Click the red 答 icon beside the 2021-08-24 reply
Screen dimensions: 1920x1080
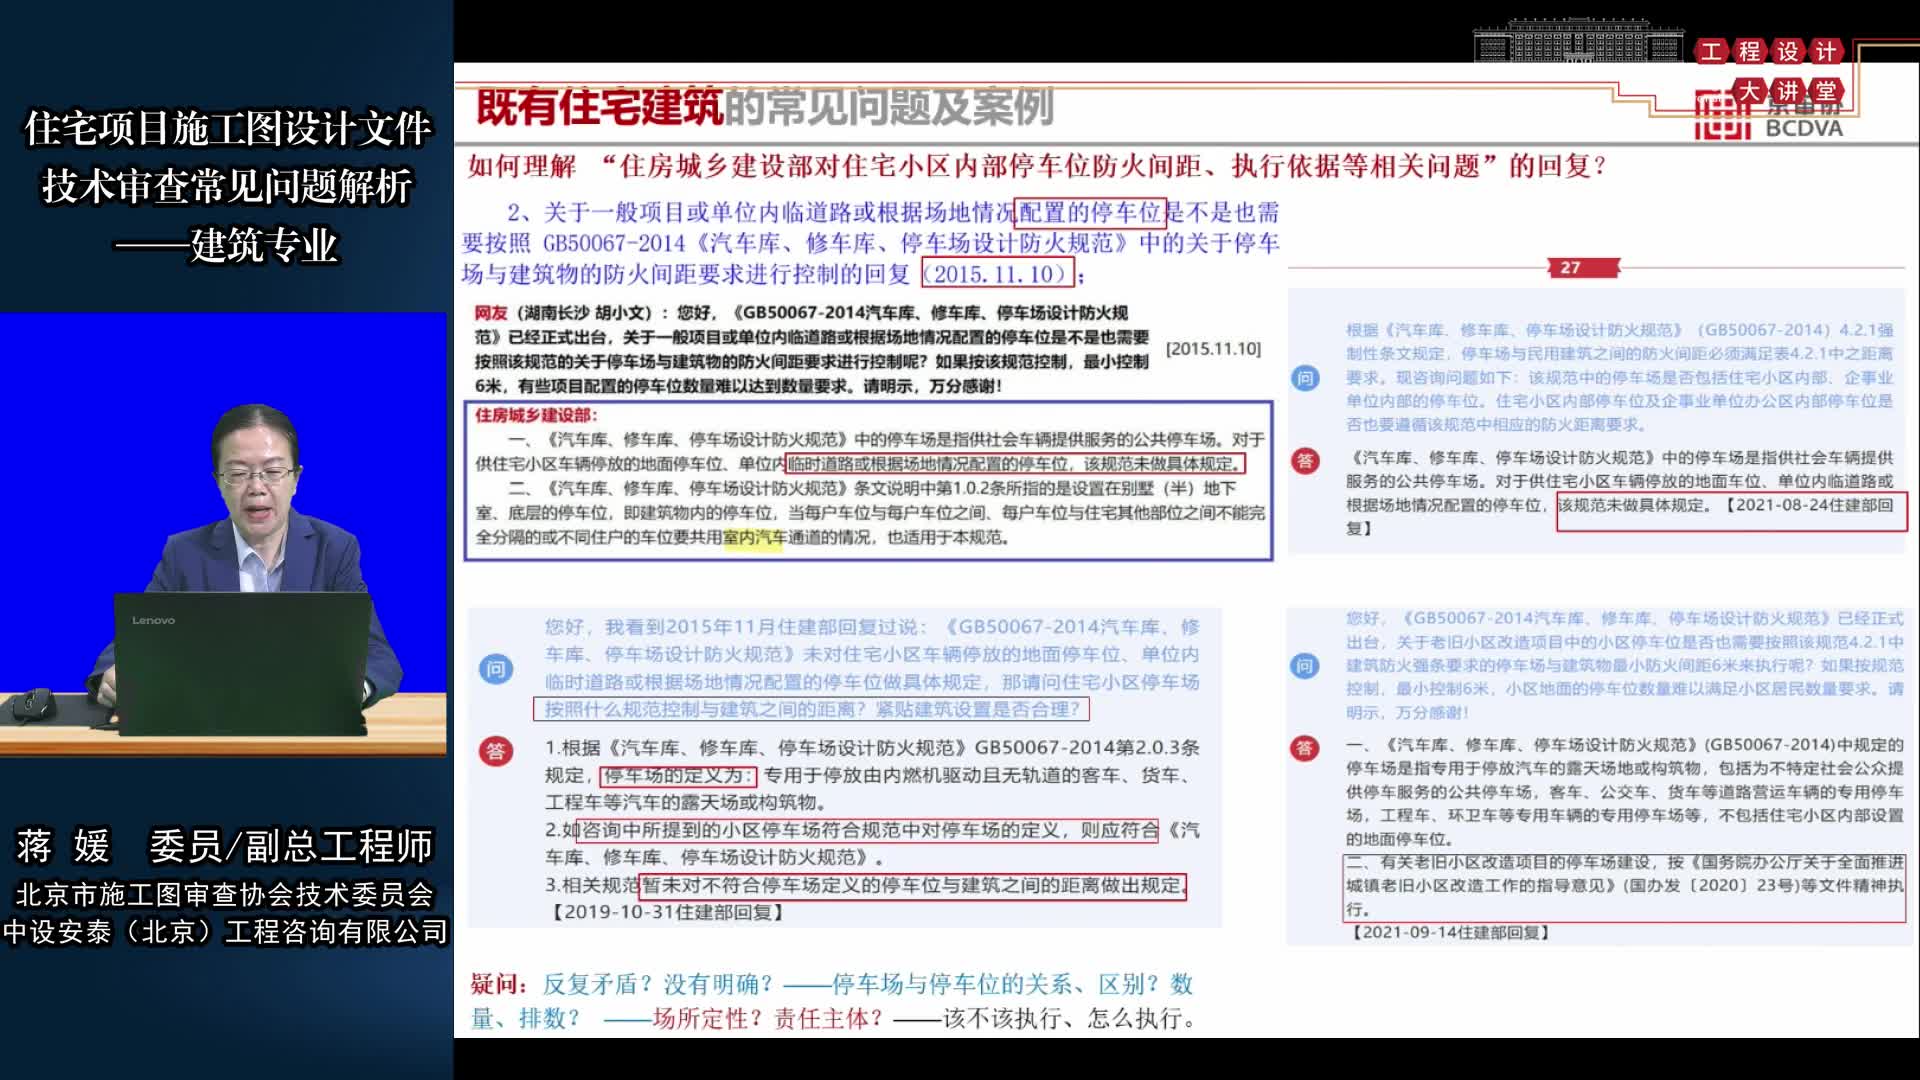1305,461
